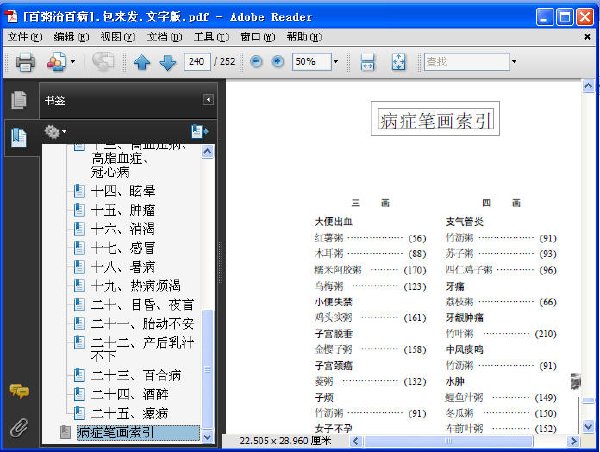This screenshot has width=600, height=452.
Task: Open the collaboration tools icon
Action: pos(56,62)
